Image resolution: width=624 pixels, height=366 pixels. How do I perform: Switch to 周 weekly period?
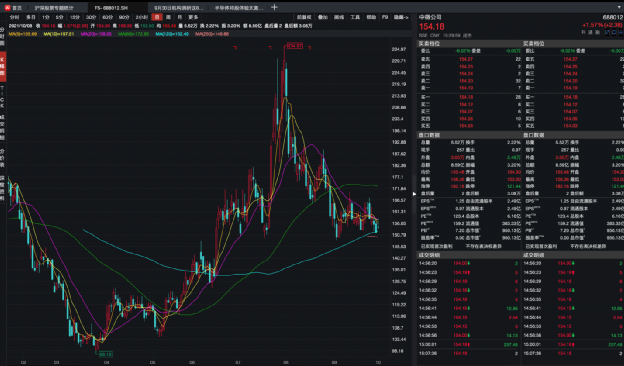(x=168, y=17)
